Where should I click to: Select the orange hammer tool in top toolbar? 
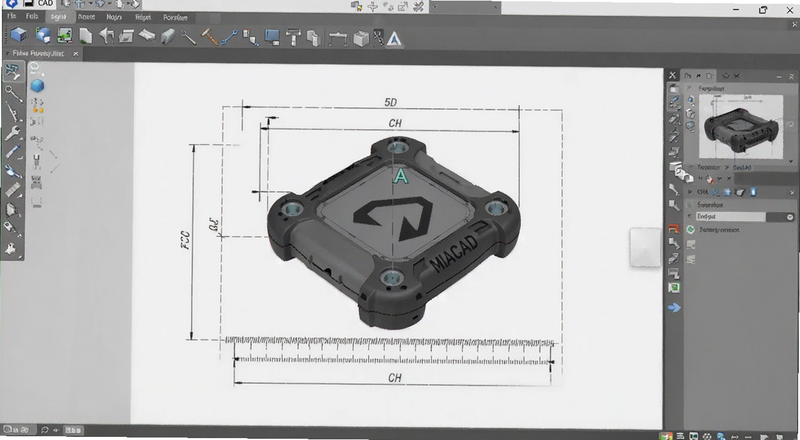point(209,37)
